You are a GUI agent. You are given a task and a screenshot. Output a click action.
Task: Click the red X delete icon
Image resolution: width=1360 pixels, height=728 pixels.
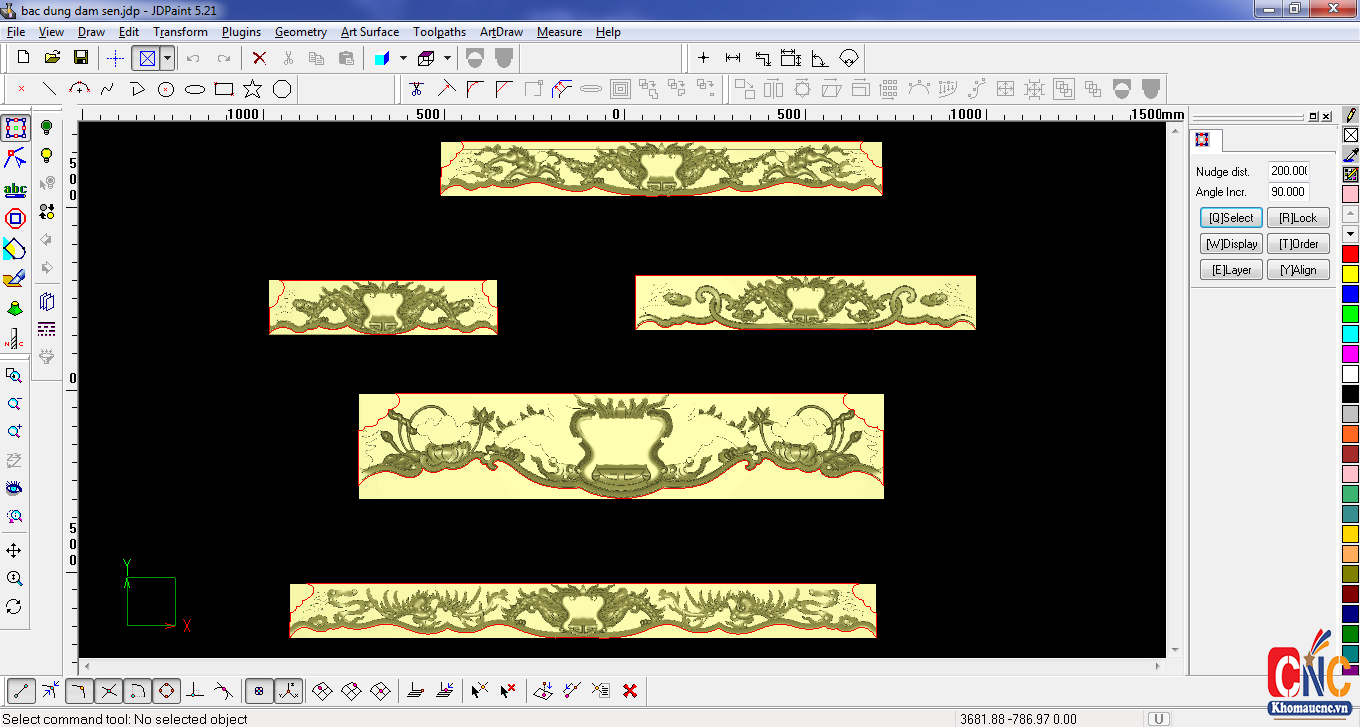point(259,58)
